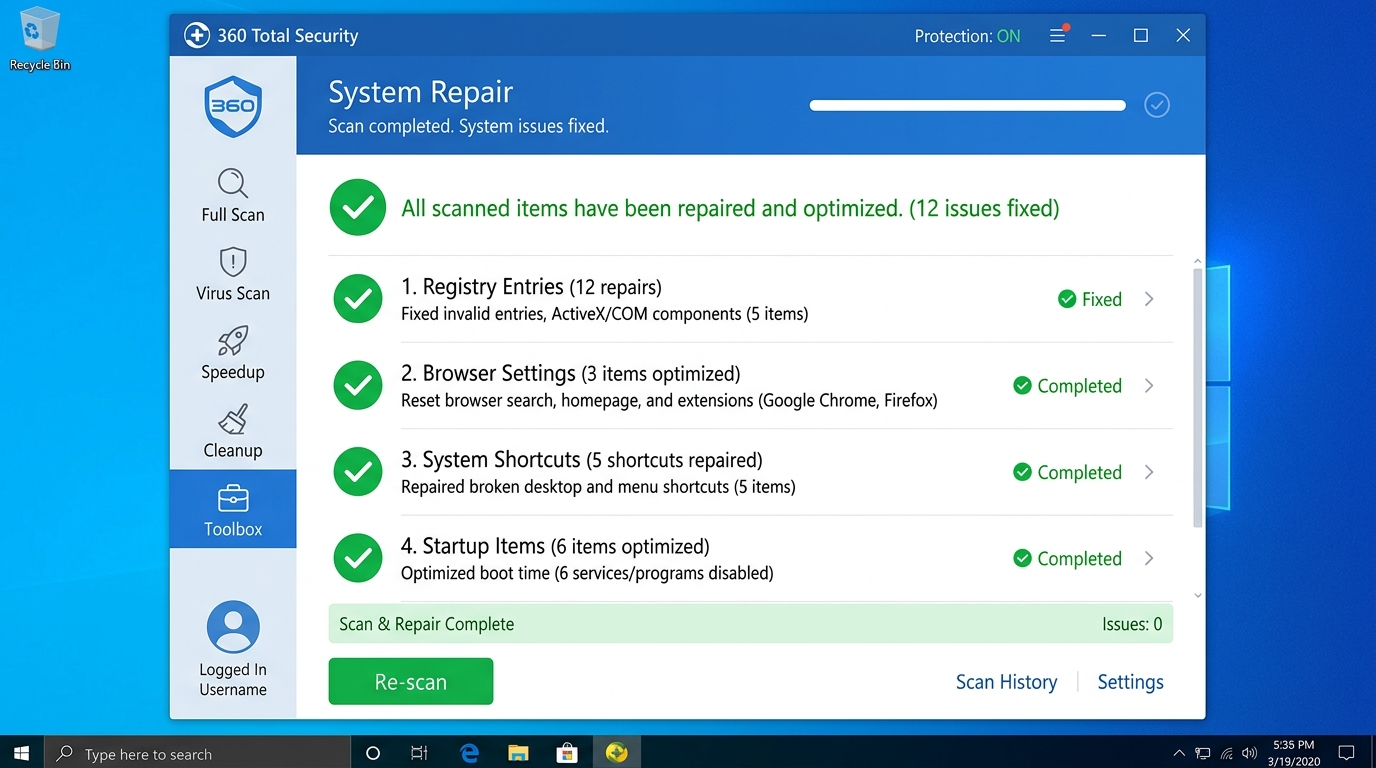
Task: Open the Full Scan tool
Action: pyautogui.click(x=232, y=193)
